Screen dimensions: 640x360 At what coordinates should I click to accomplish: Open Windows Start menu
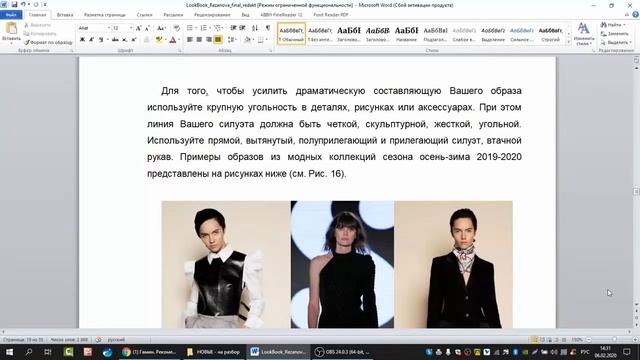9,352
